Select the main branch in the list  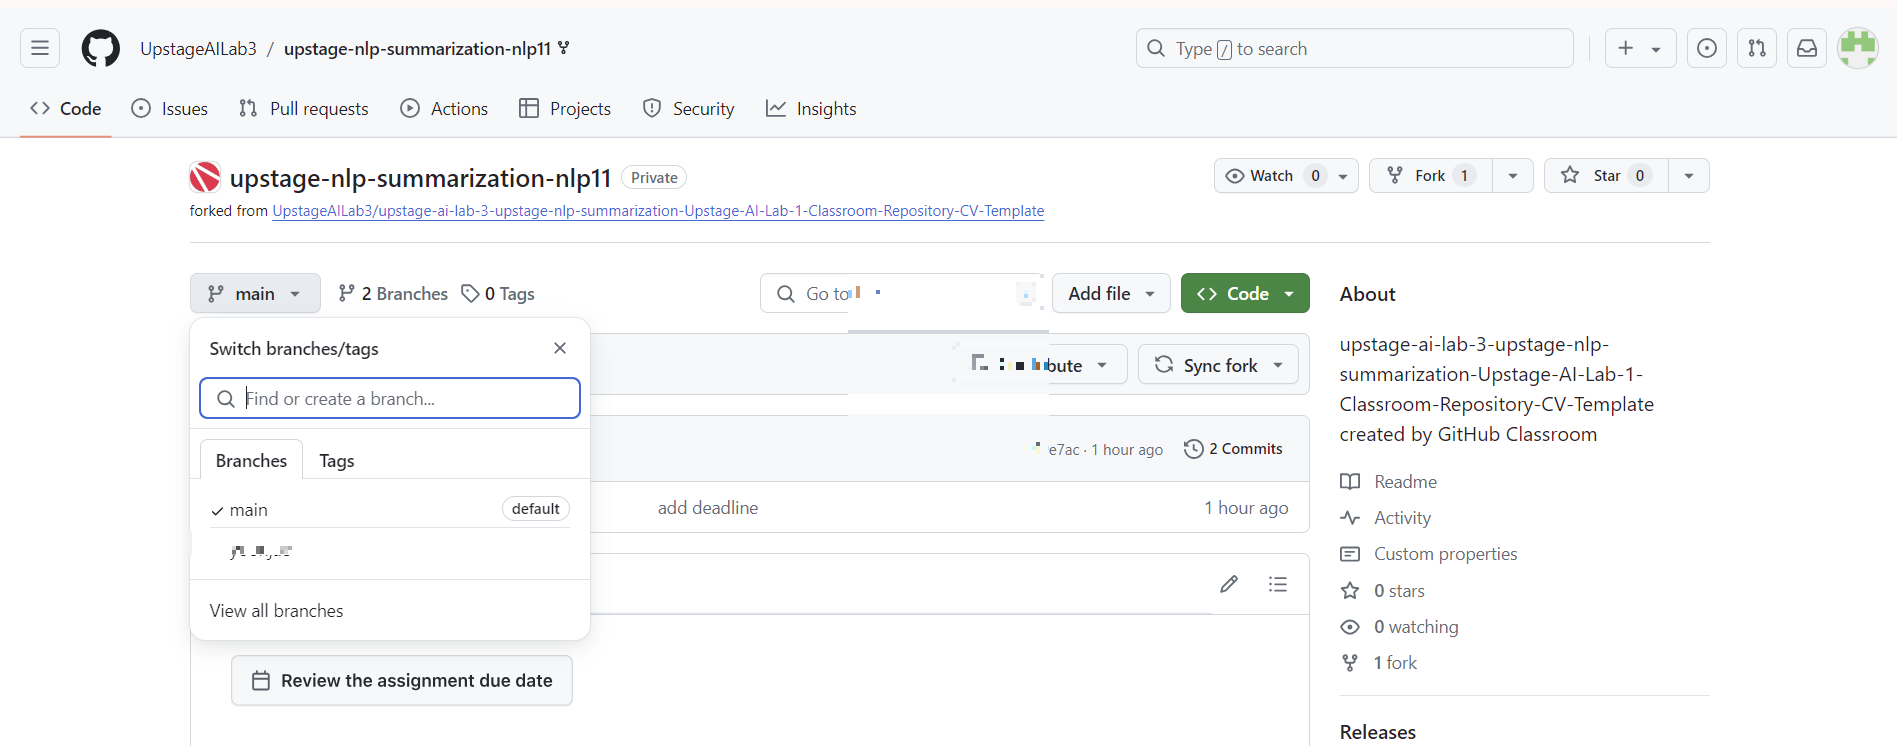point(390,509)
